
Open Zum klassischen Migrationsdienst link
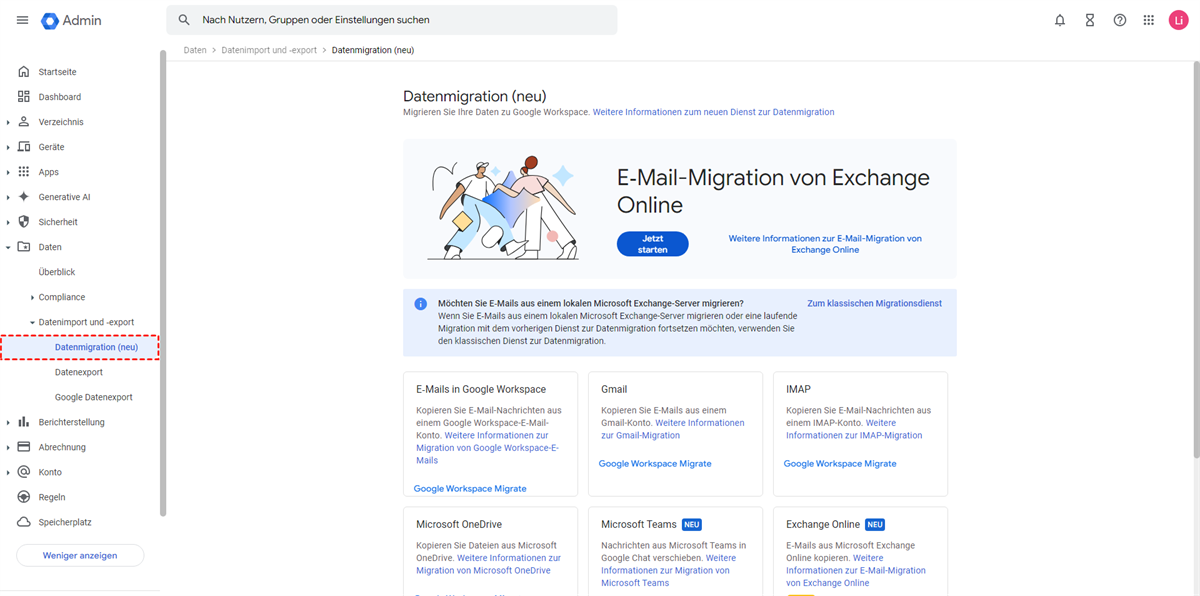pyautogui.click(x=874, y=303)
